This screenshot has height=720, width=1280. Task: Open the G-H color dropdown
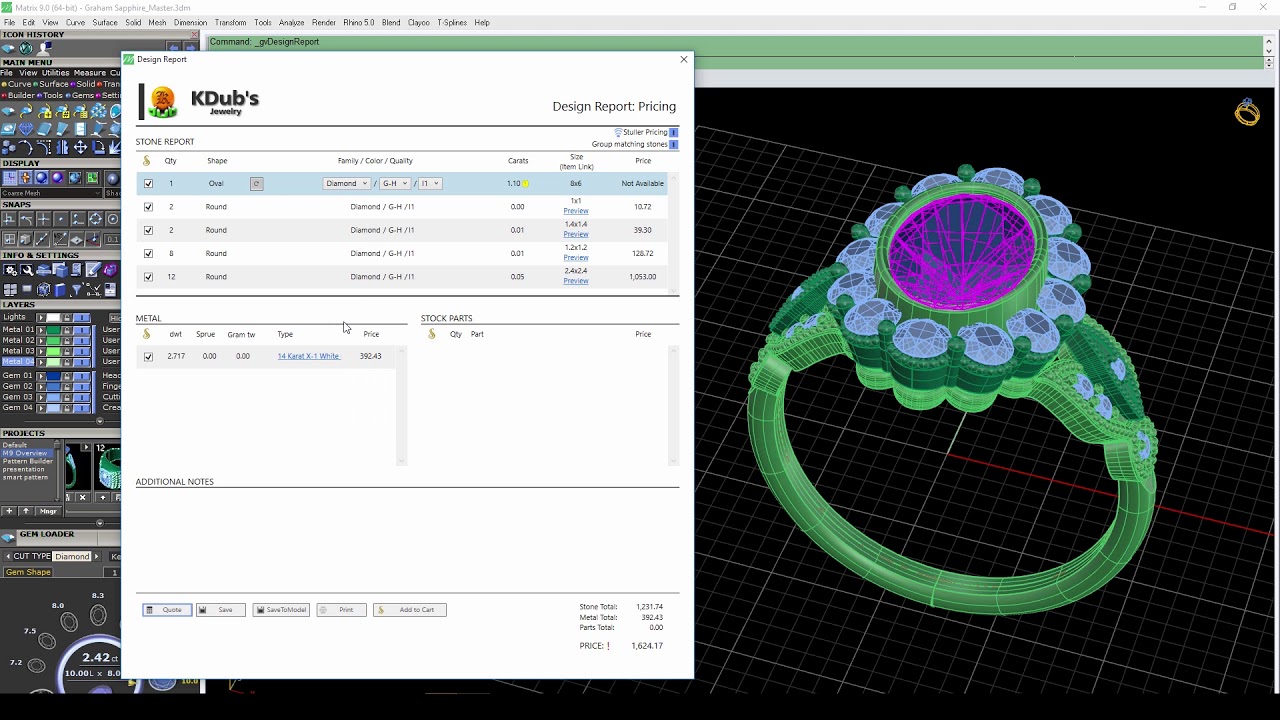click(395, 184)
